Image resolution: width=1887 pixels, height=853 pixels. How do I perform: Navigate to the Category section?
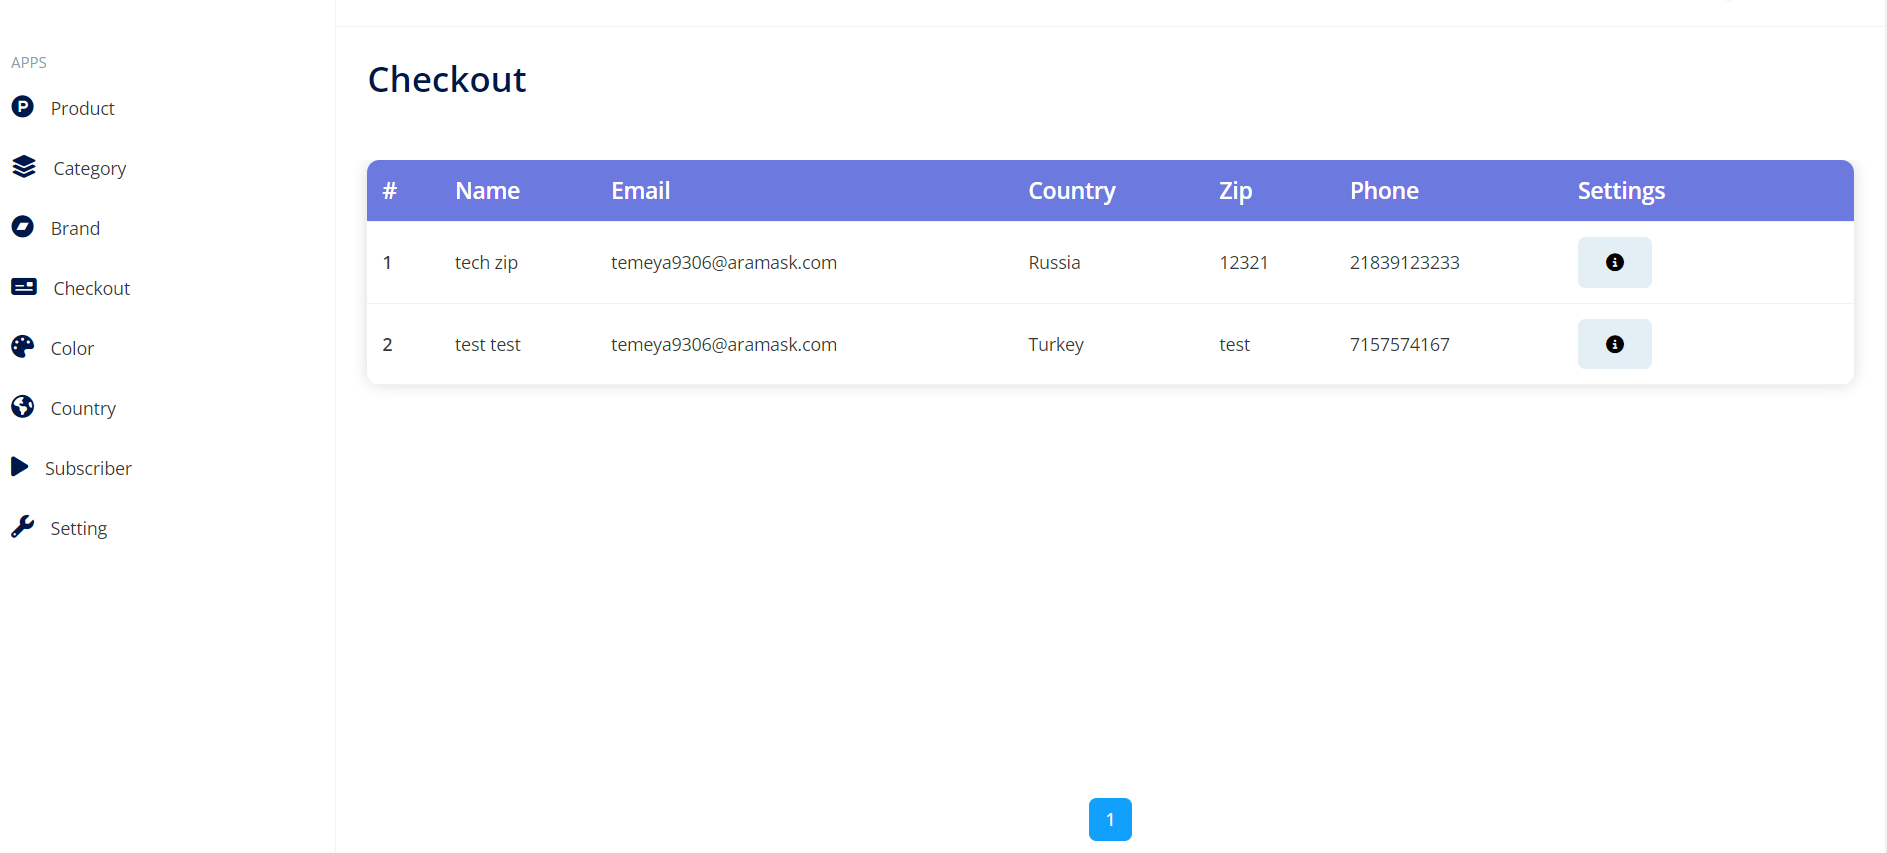click(89, 168)
